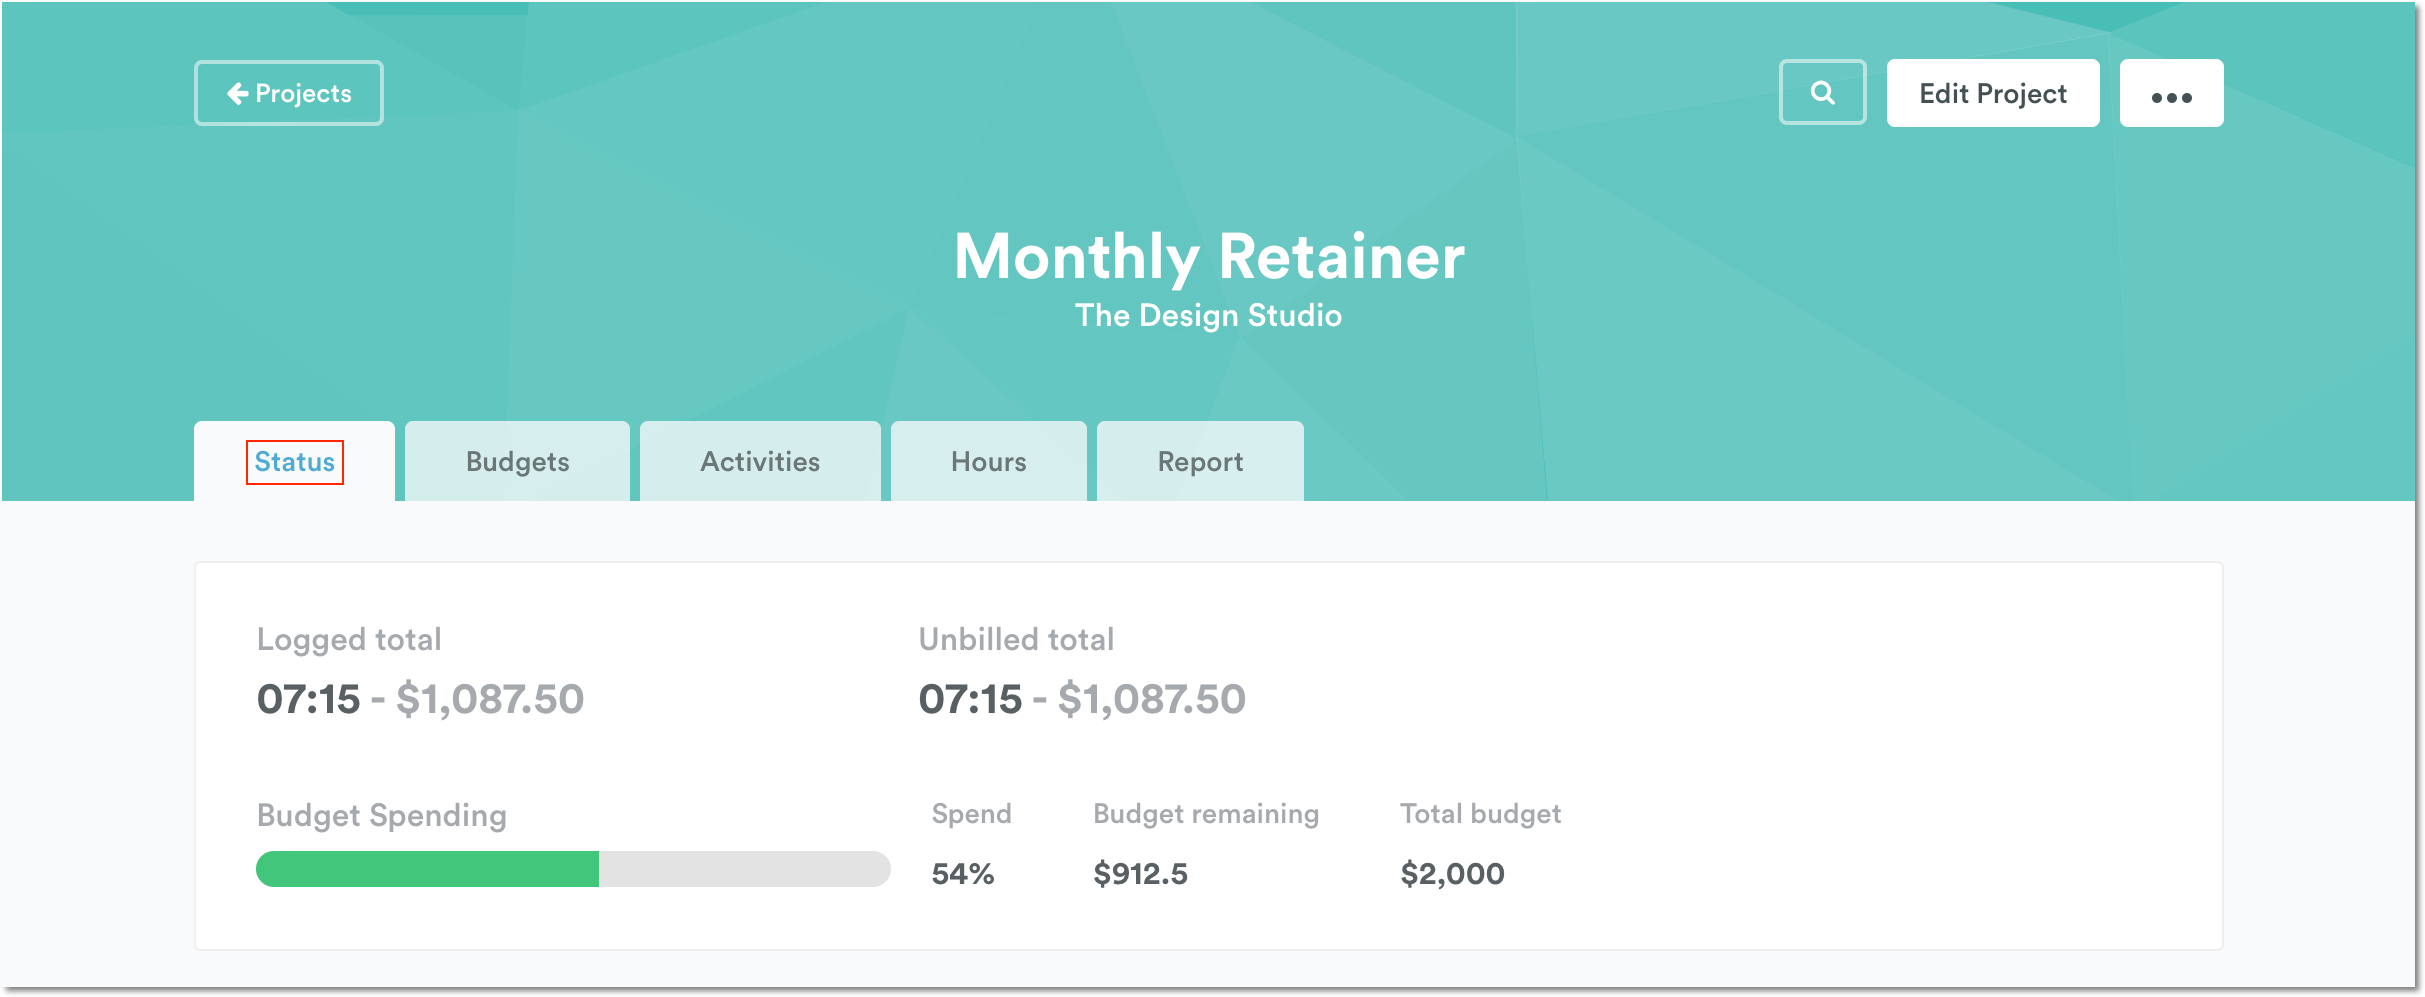Select The Design Studio client name
This screenshot has height=997, width=2425.
1209,315
